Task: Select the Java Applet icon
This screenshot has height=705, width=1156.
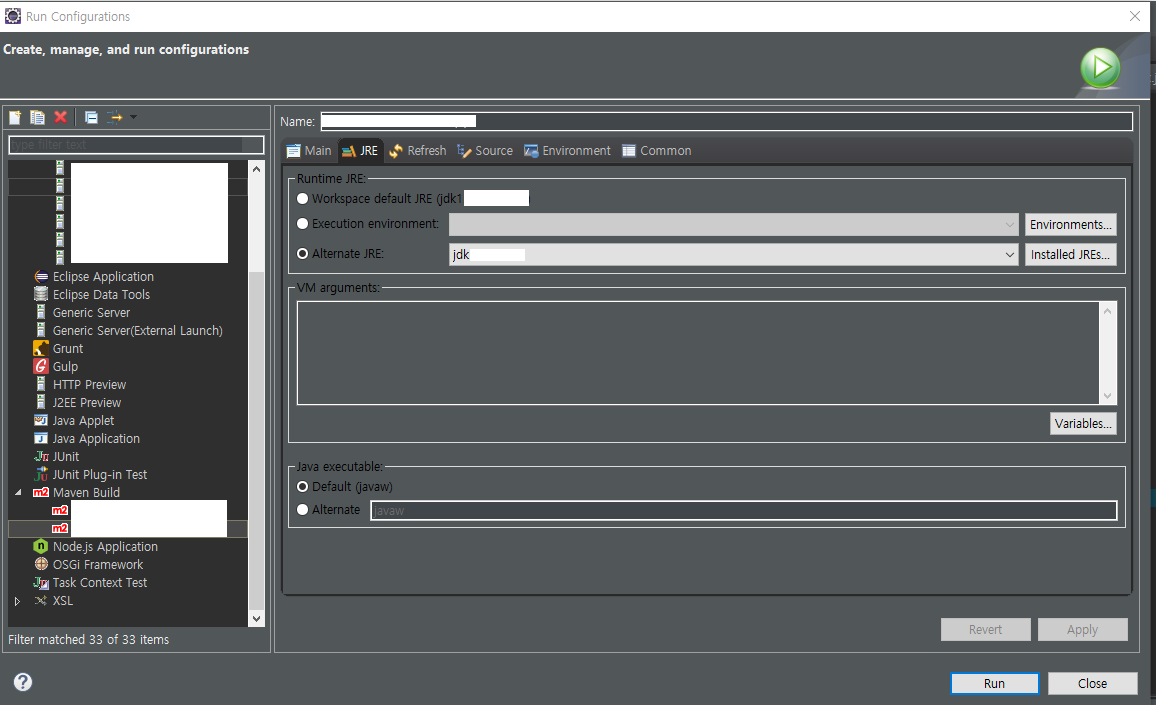Action: point(41,420)
